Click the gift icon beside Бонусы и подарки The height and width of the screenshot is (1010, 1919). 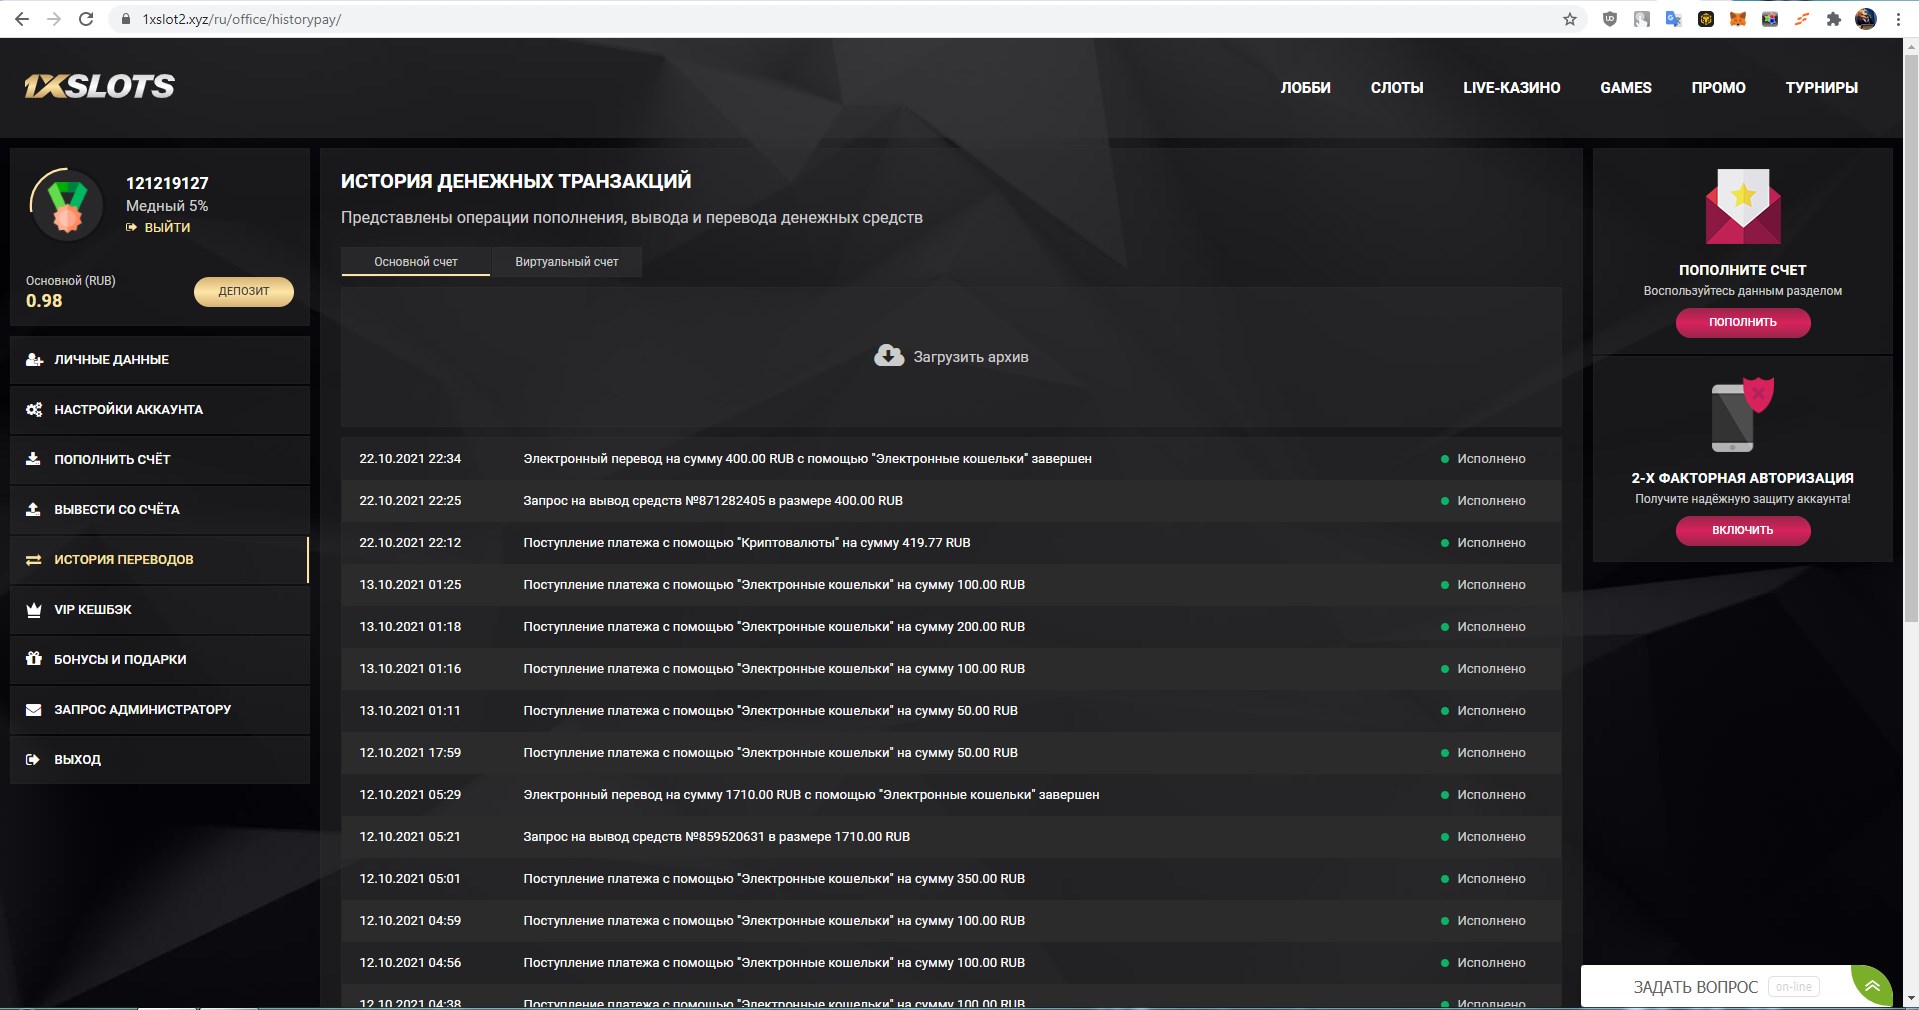33,659
